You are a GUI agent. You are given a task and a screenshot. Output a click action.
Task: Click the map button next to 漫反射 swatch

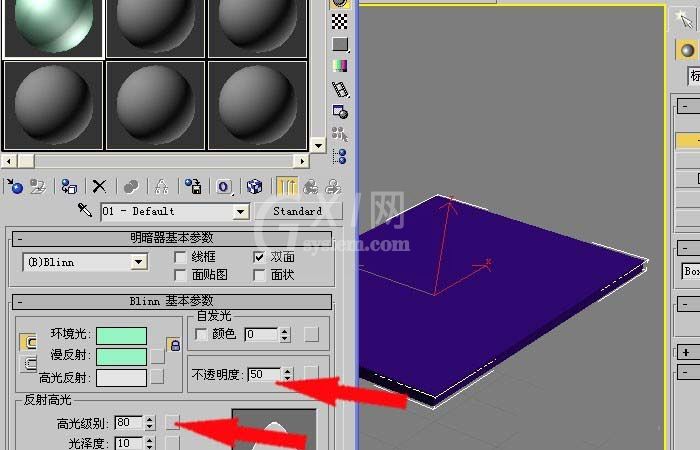tap(157, 356)
